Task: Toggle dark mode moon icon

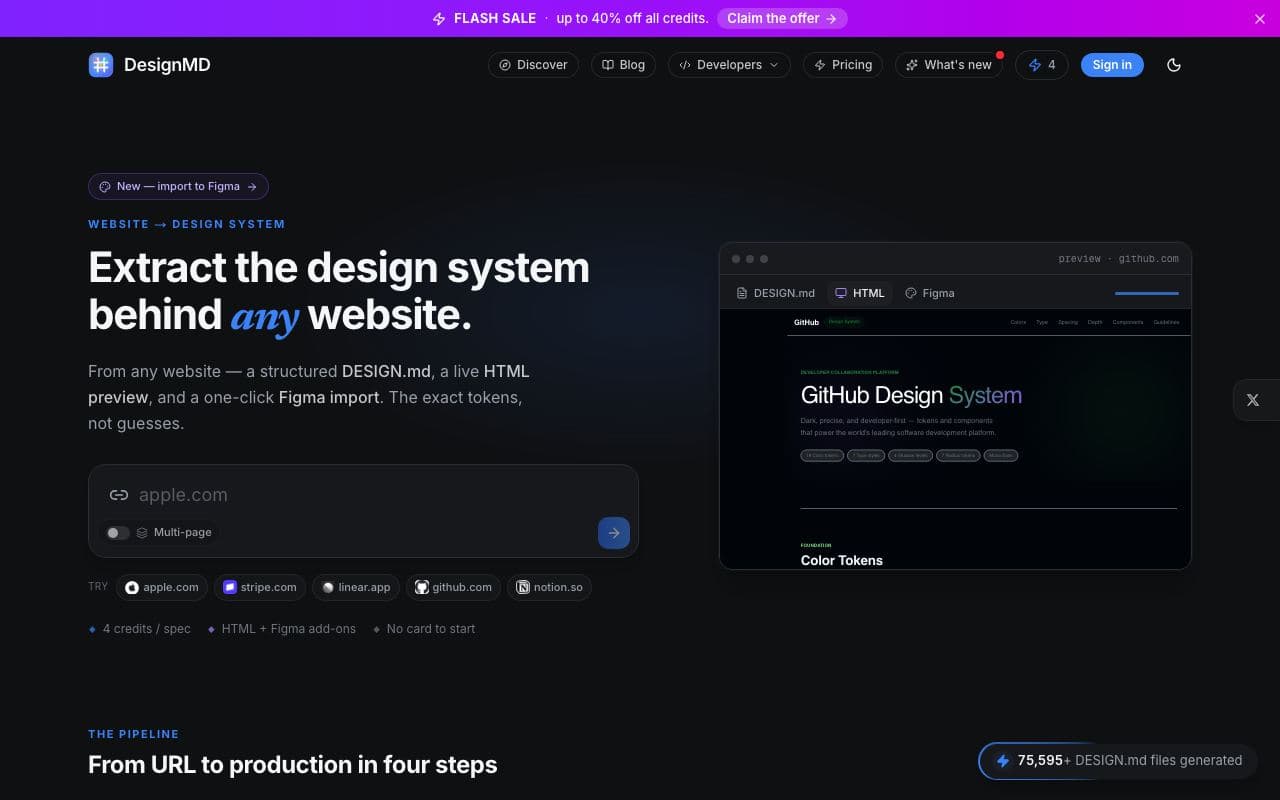Action: click(1174, 65)
